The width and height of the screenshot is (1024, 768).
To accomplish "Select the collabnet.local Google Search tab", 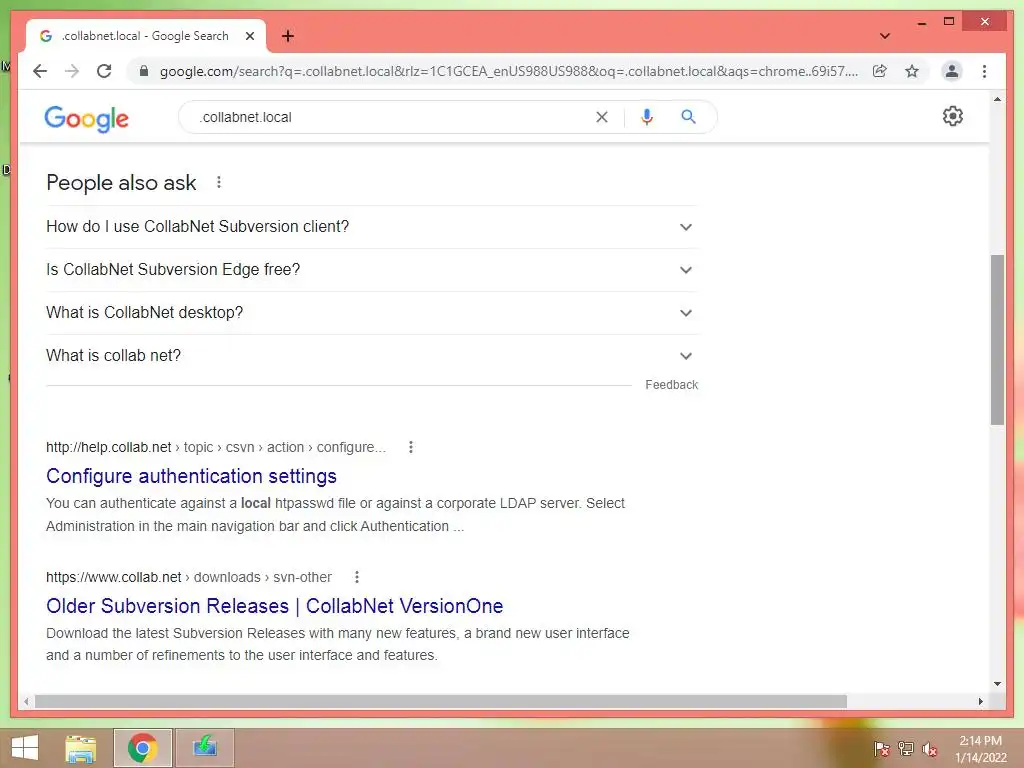I will pyautogui.click(x=145, y=36).
